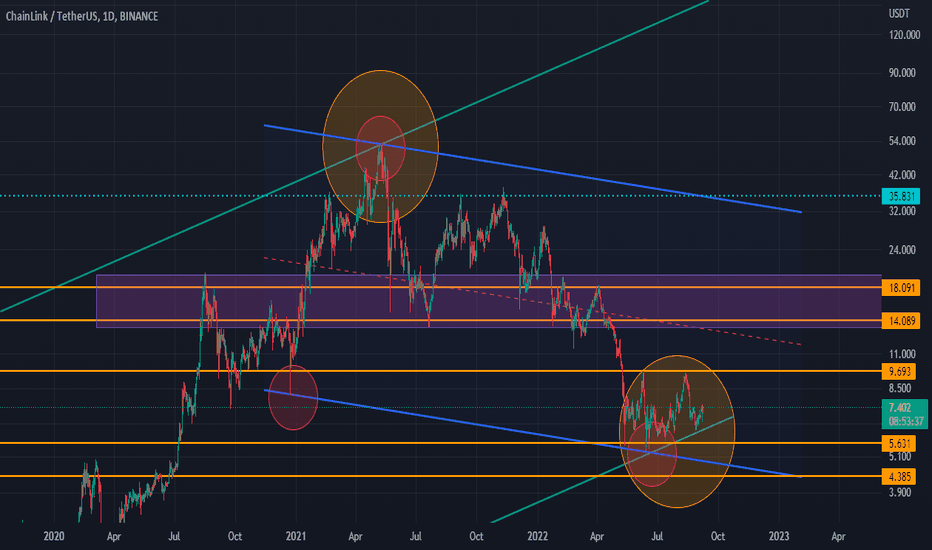Click the 24.000 price axis value
The height and width of the screenshot is (550, 932).
click(902, 250)
